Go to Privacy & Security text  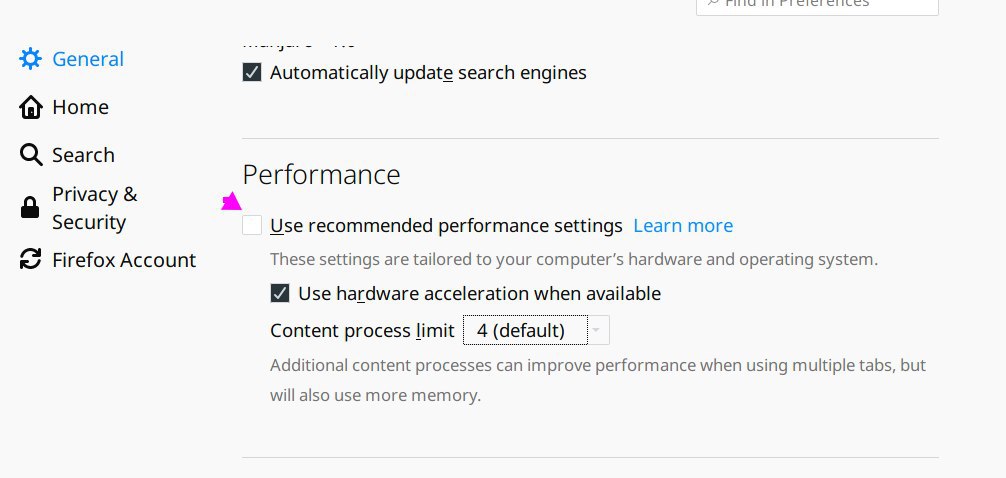pyautogui.click(x=94, y=208)
